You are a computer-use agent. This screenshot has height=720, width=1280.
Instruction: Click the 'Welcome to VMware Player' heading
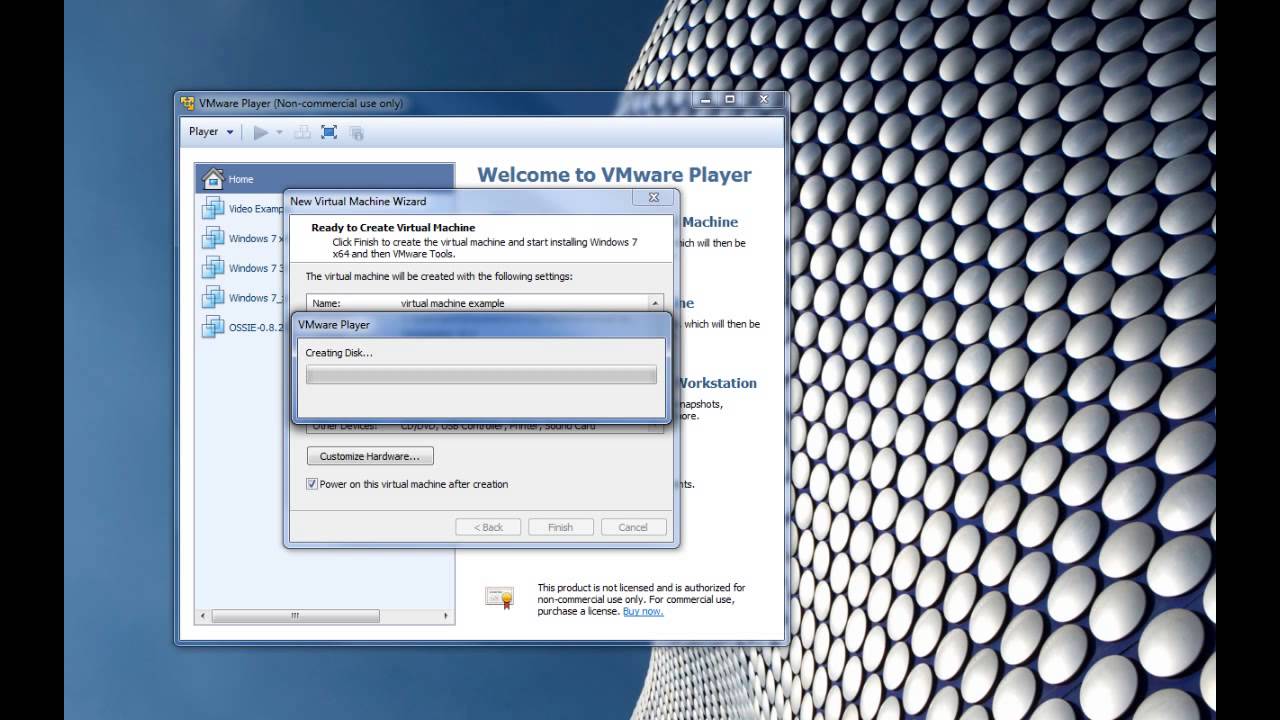[614, 175]
